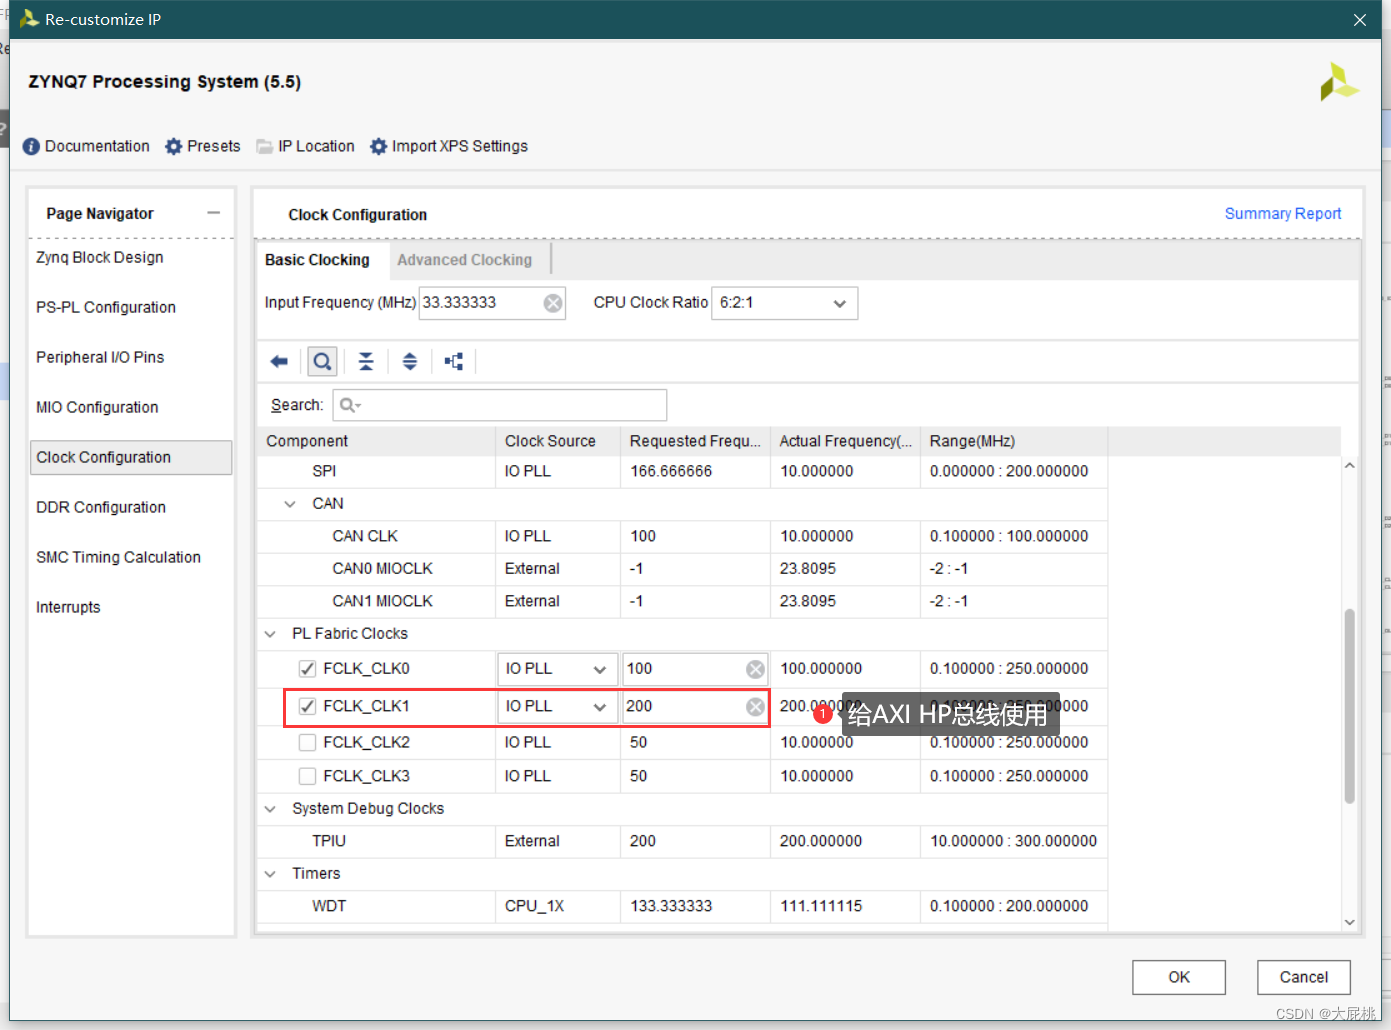Open the Presets gear icon
This screenshot has width=1391, height=1030.
(x=174, y=146)
